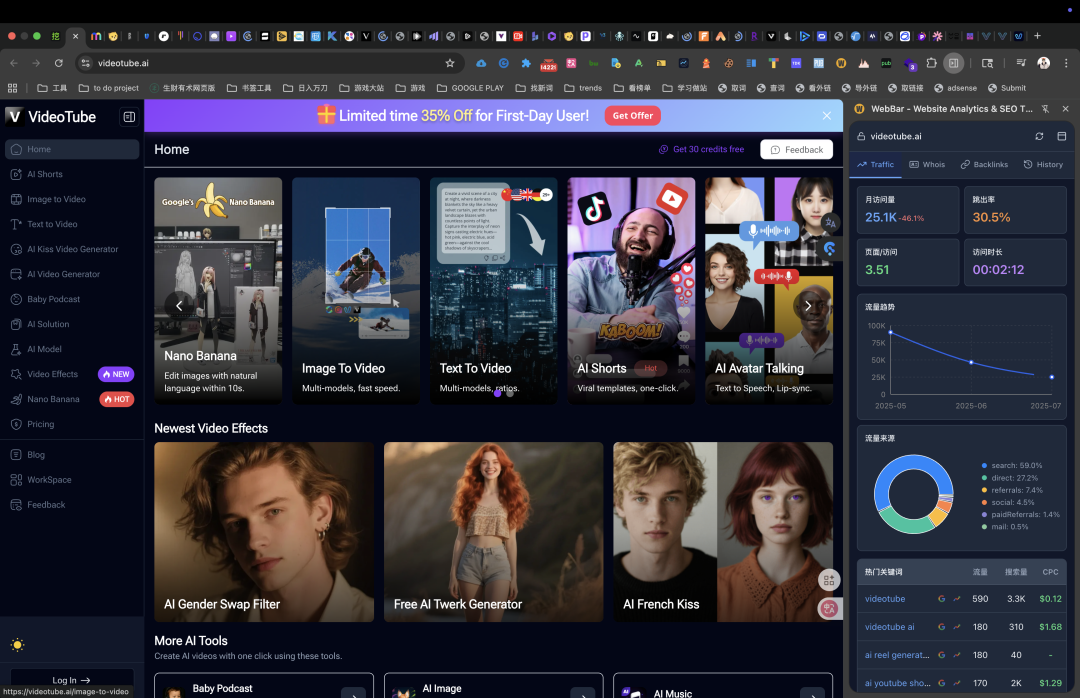Open trend icon for videotube ai keyword
The width and height of the screenshot is (1080, 698).
[x=957, y=627]
